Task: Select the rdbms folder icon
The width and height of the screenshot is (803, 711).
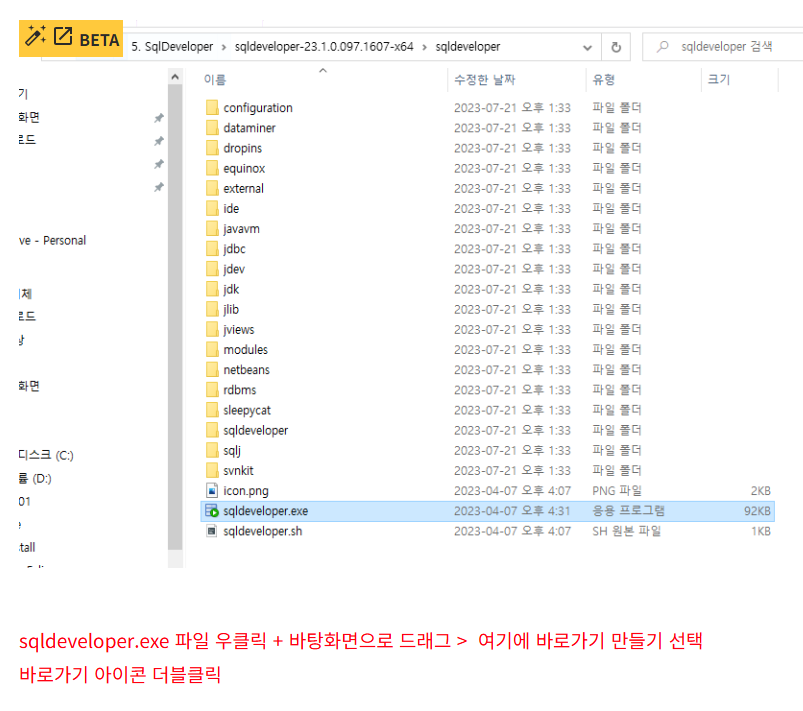Action: coord(212,390)
